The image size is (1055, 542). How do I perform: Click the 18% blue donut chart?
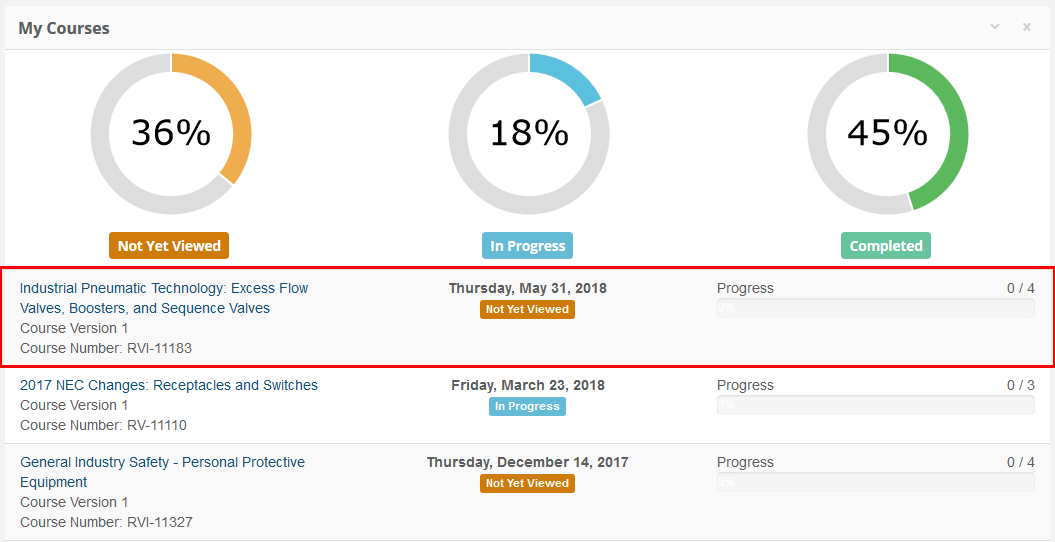point(529,133)
